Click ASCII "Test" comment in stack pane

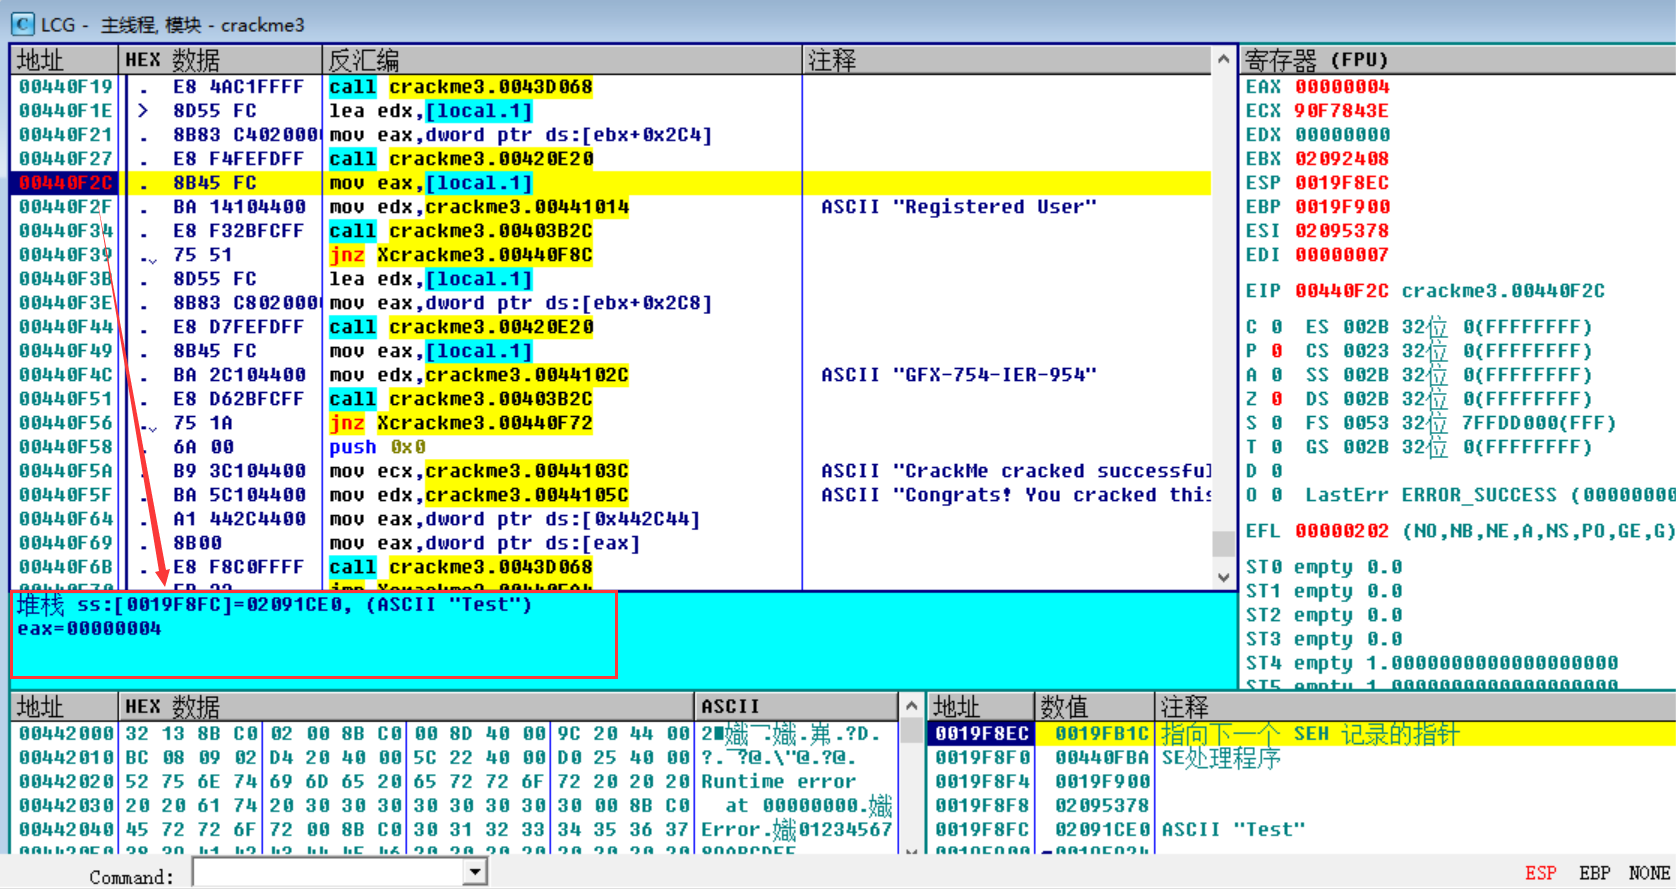click(x=1233, y=829)
